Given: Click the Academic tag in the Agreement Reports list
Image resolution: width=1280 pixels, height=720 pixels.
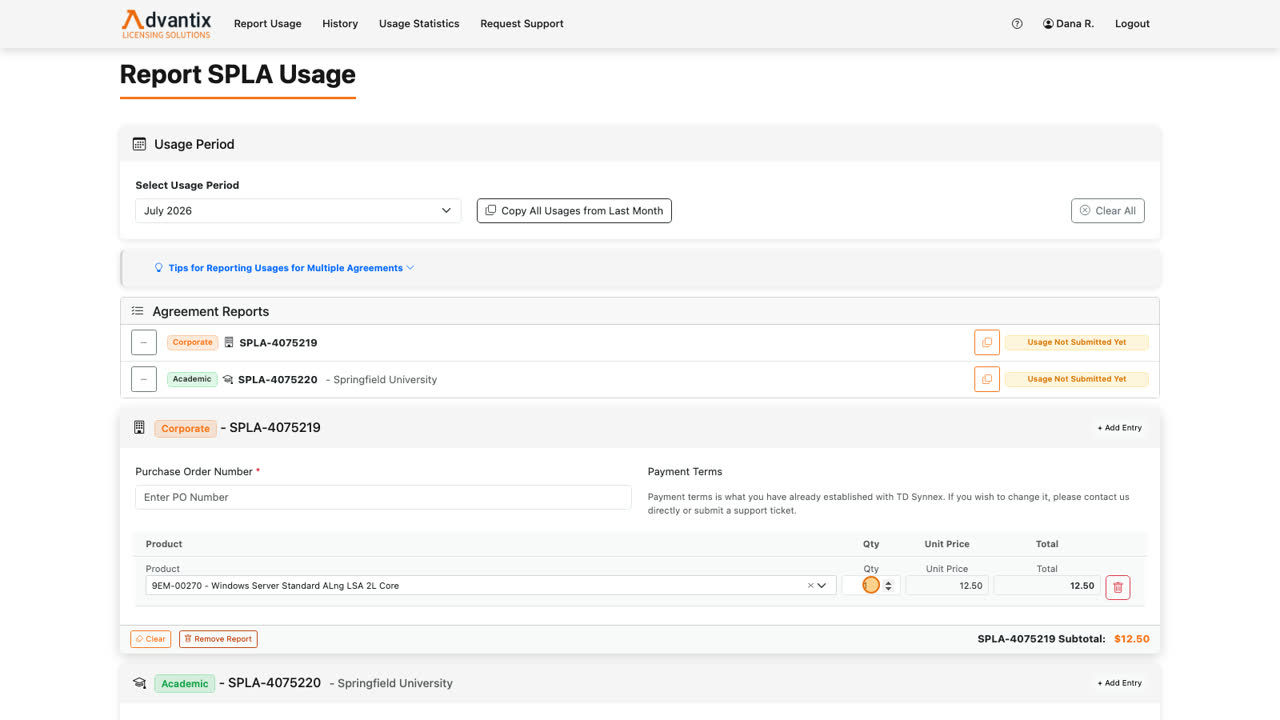Looking at the screenshot, I should 192,380.
